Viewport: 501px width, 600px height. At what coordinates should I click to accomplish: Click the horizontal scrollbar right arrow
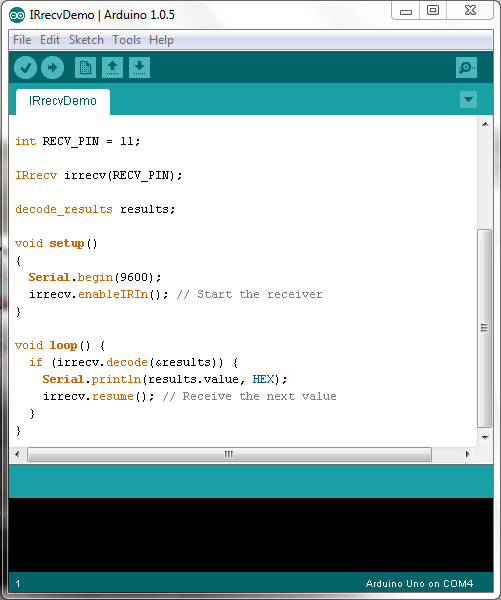pyautogui.click(x=467, y=454)
